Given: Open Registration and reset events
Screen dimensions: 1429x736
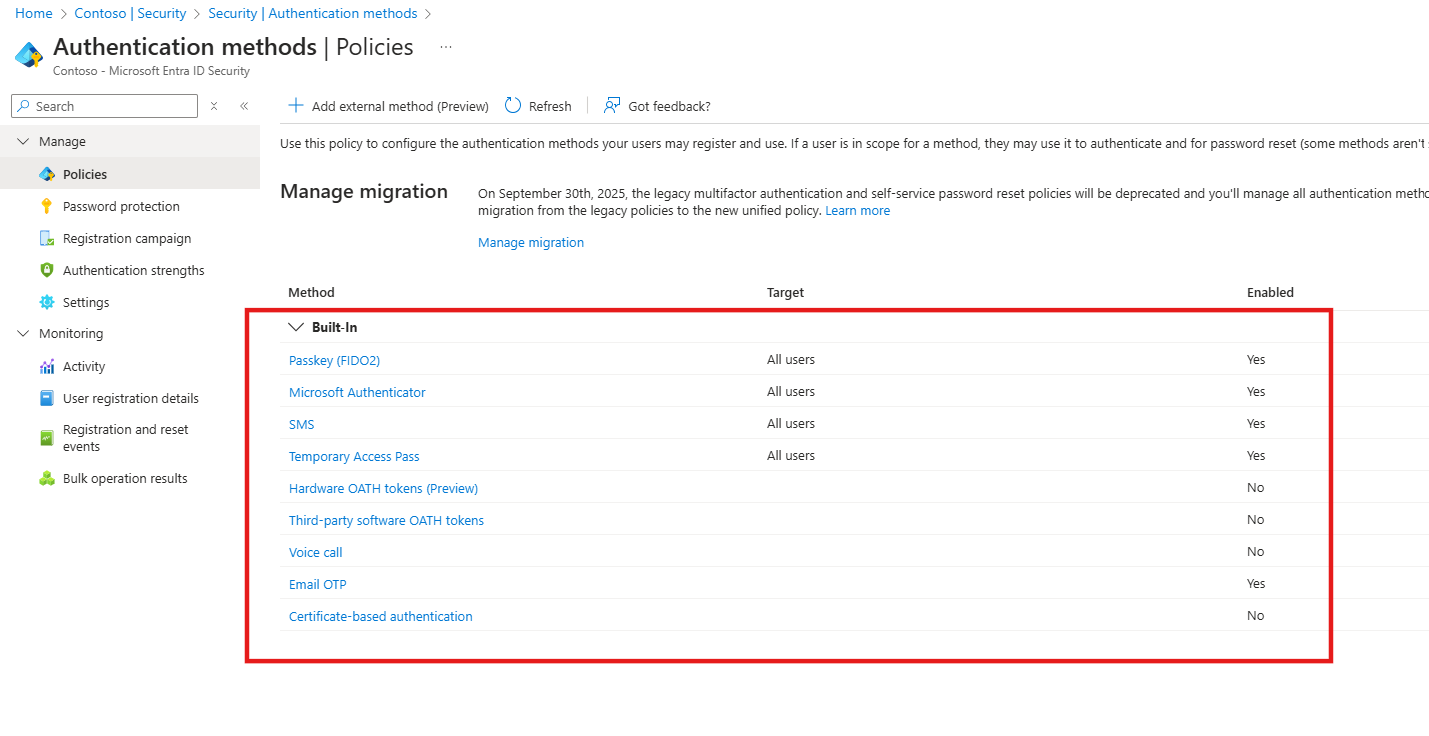Looking at the screenshot, I should [x=126, y=438].
